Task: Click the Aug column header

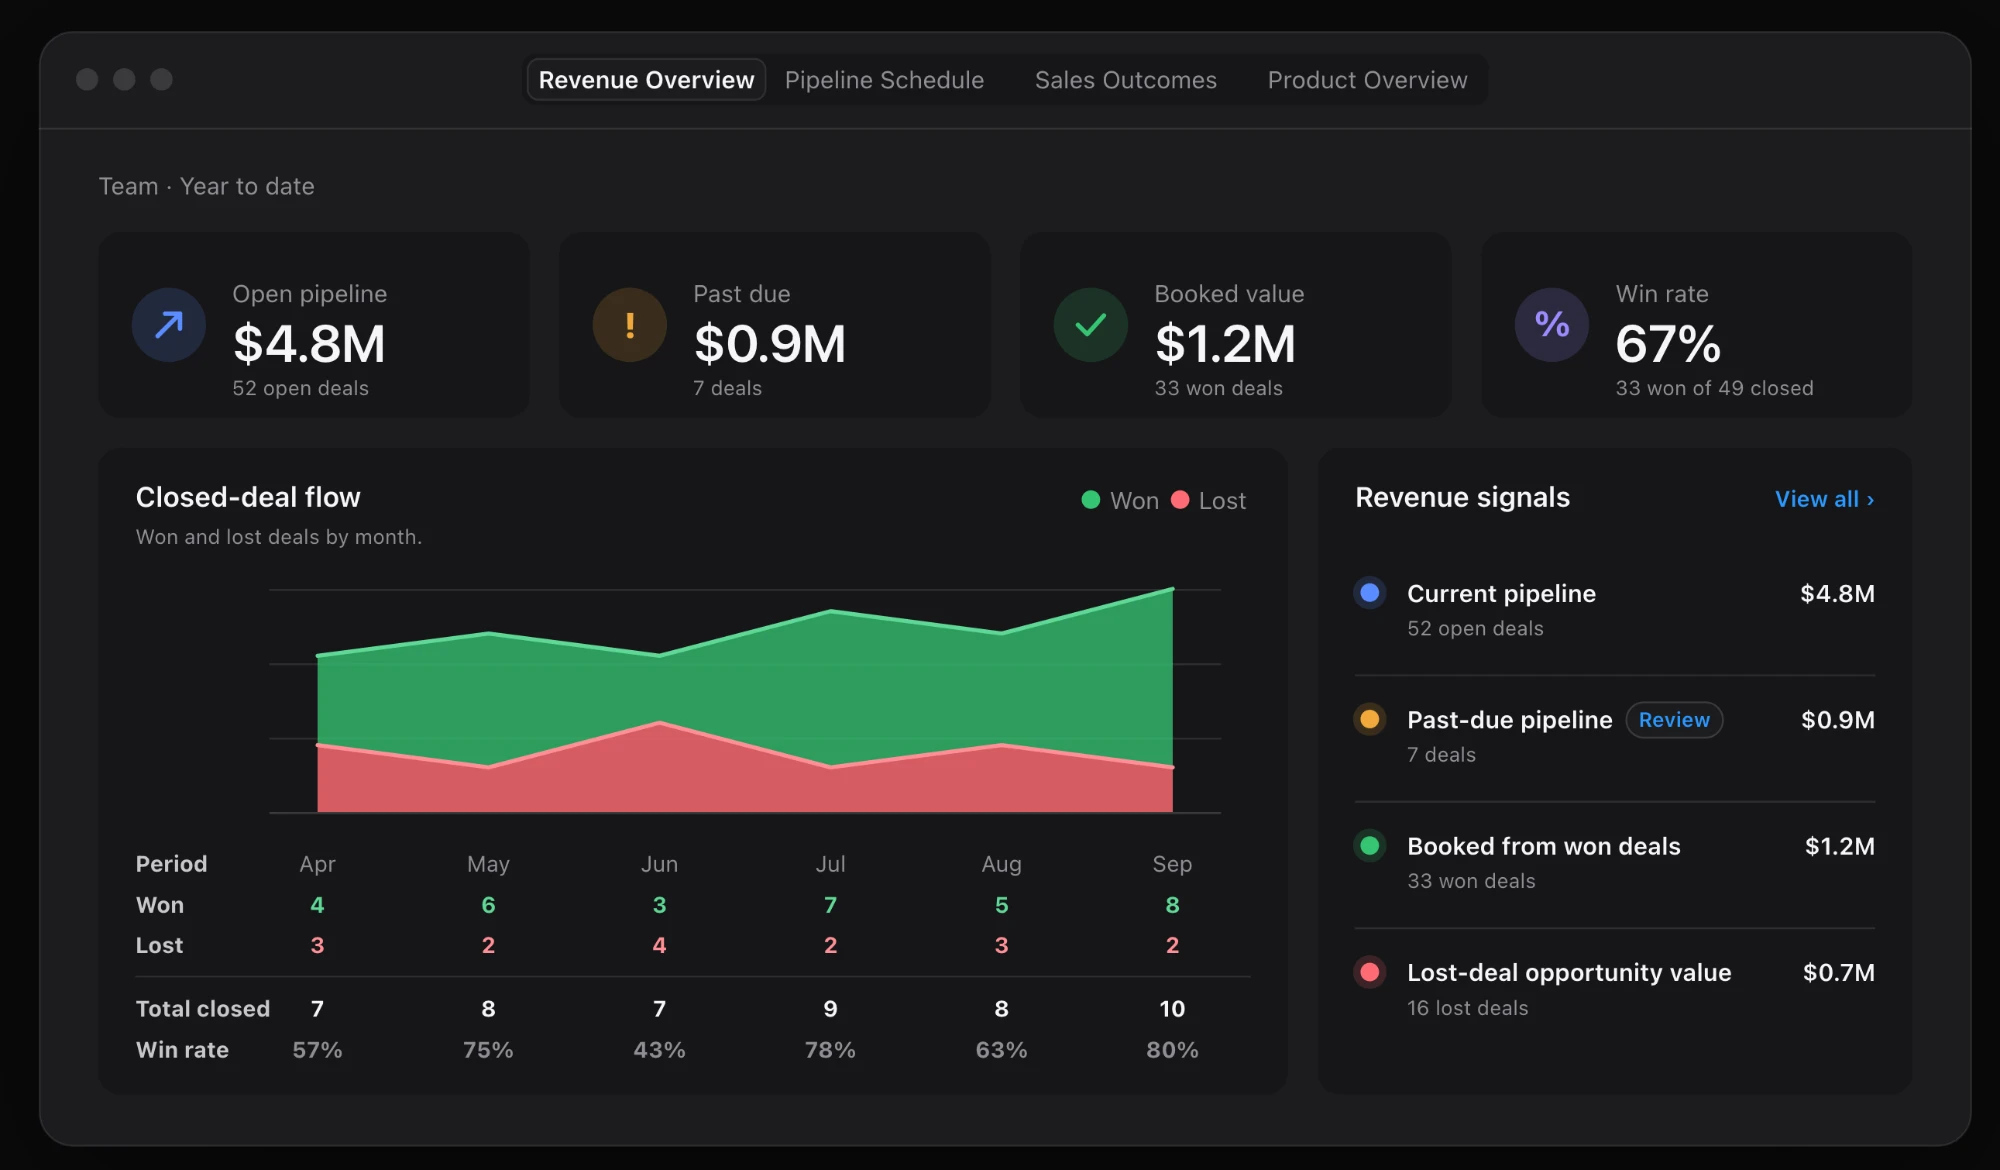Action: 1001,864
